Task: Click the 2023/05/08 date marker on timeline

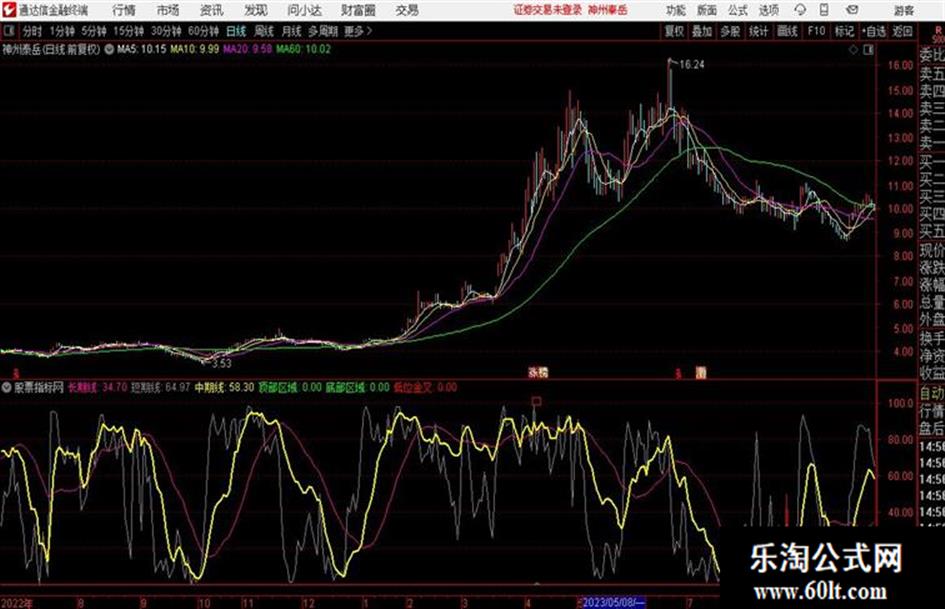Action: [612, 602]
